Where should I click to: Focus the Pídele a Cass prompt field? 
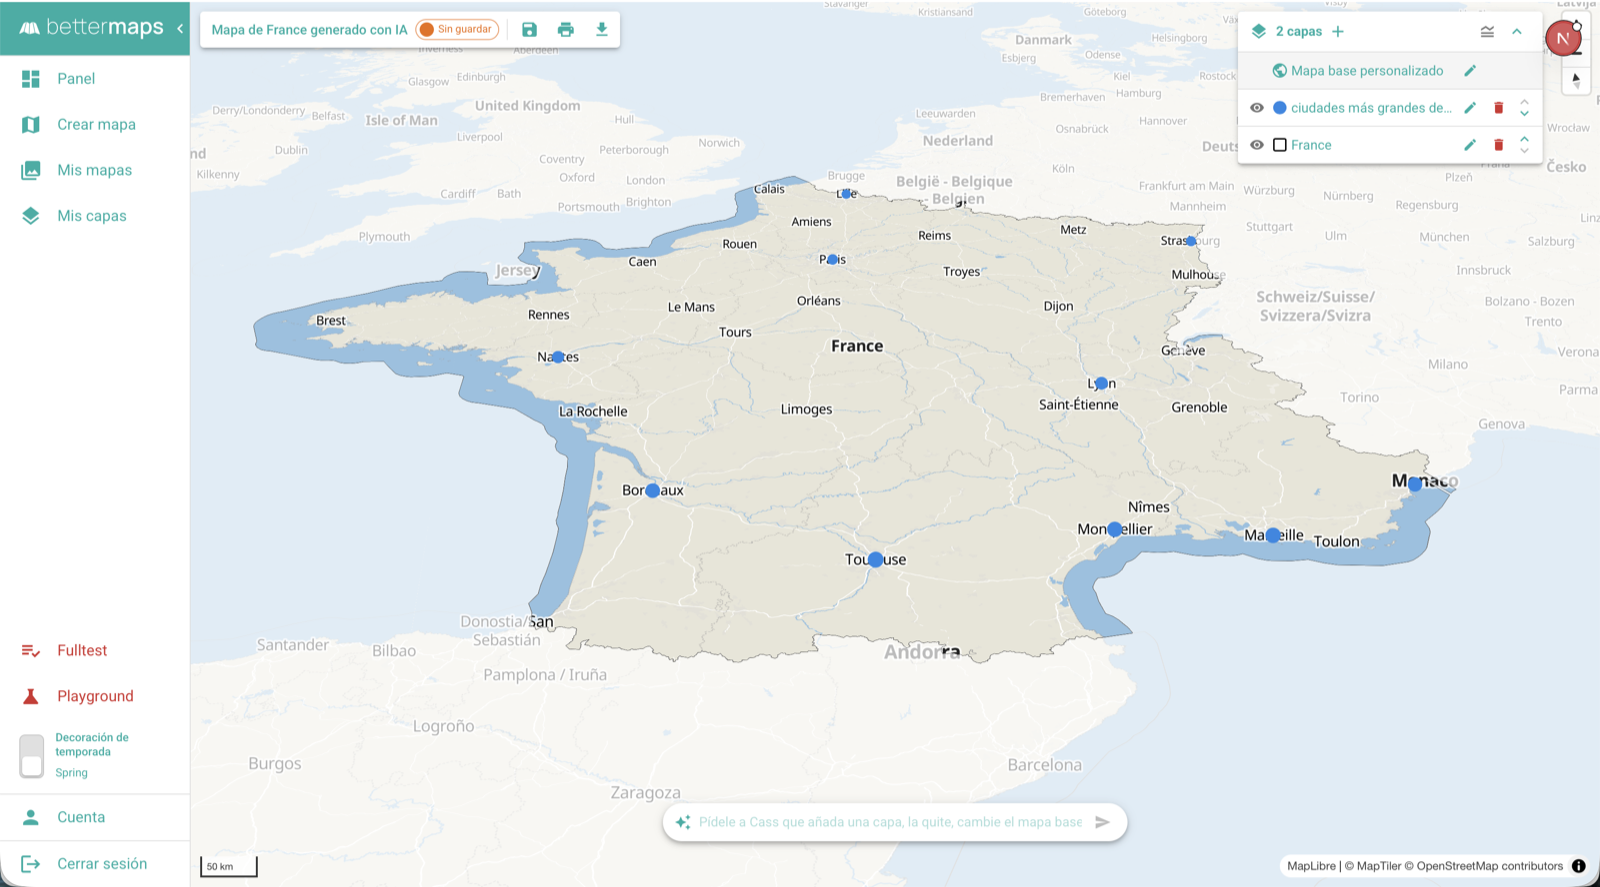tap(890, 822)
